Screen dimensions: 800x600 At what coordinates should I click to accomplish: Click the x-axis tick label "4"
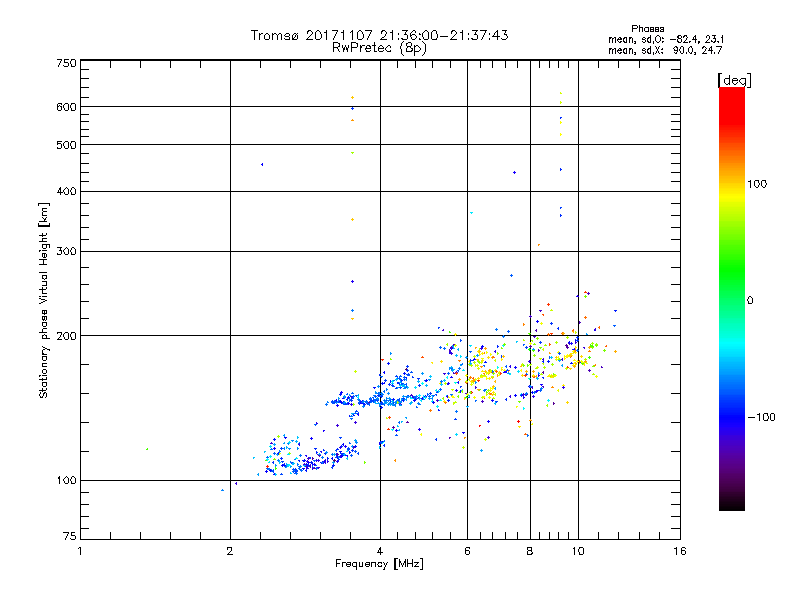(x=380, y=551)
